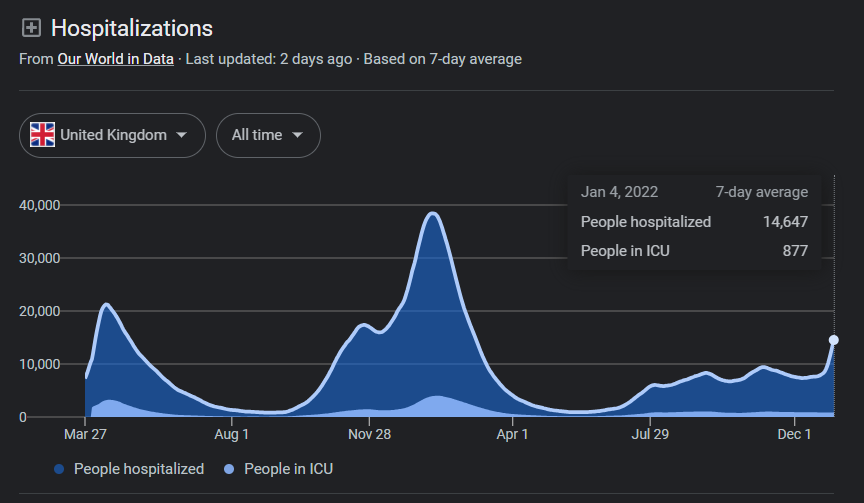Click the 40,000 y-axis label

[x=40, y=205]
